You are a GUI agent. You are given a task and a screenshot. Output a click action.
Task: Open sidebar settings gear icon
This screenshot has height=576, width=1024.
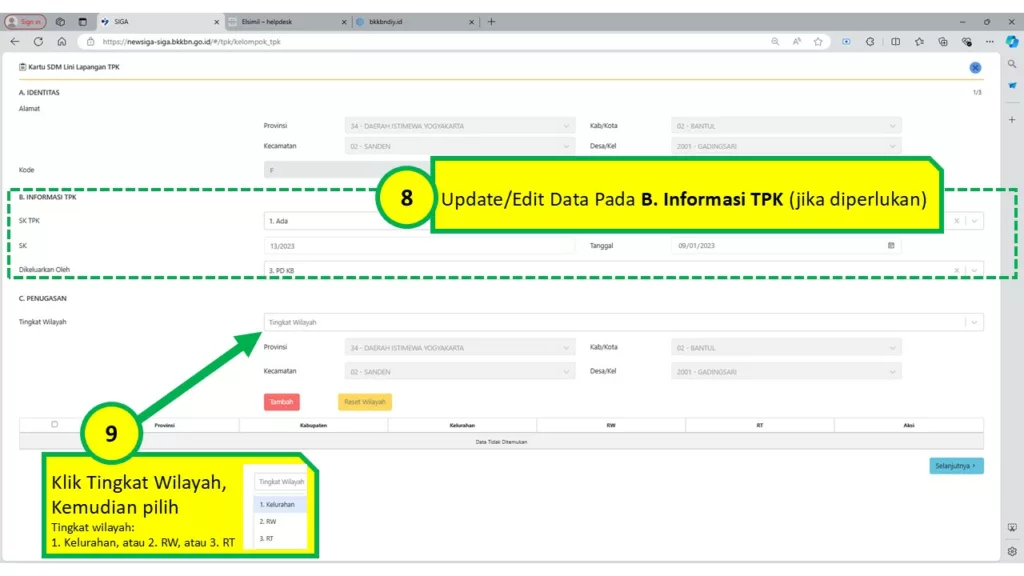(x=1012, y=551)
